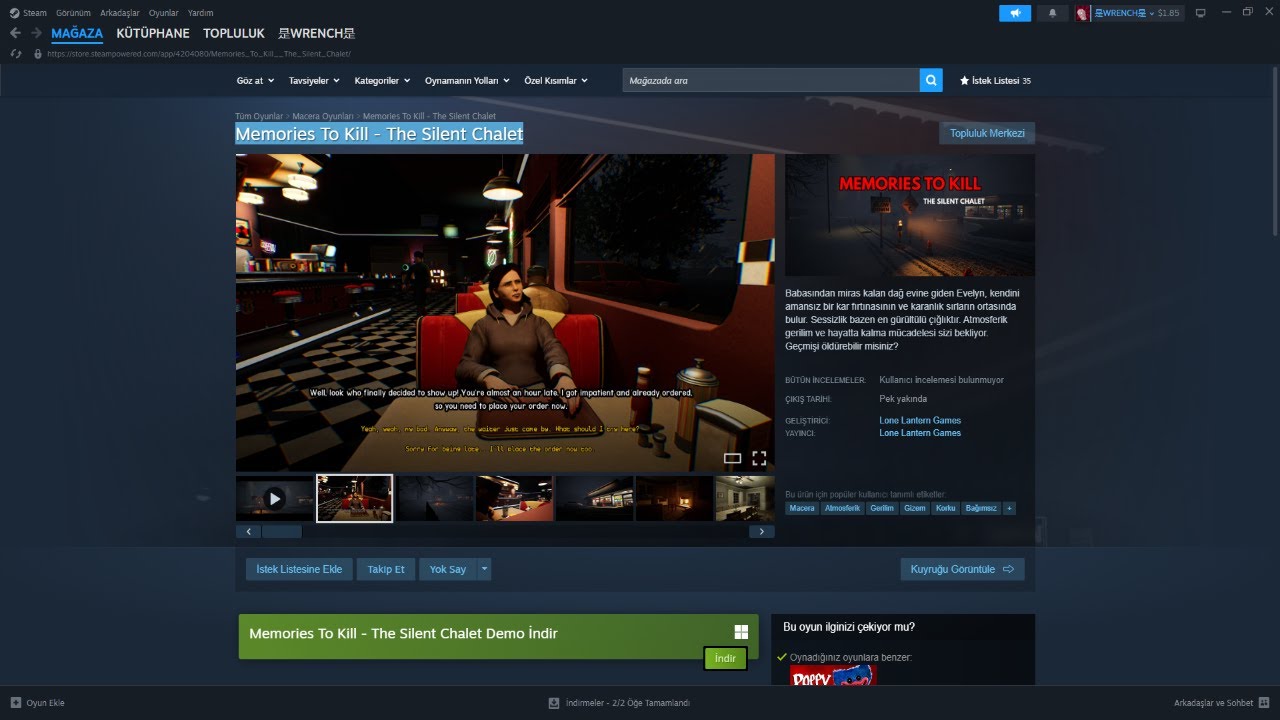Switch to the MAĞAZA tab
The width and height of the screenshot is (1280, 720).
coord(77,33)
